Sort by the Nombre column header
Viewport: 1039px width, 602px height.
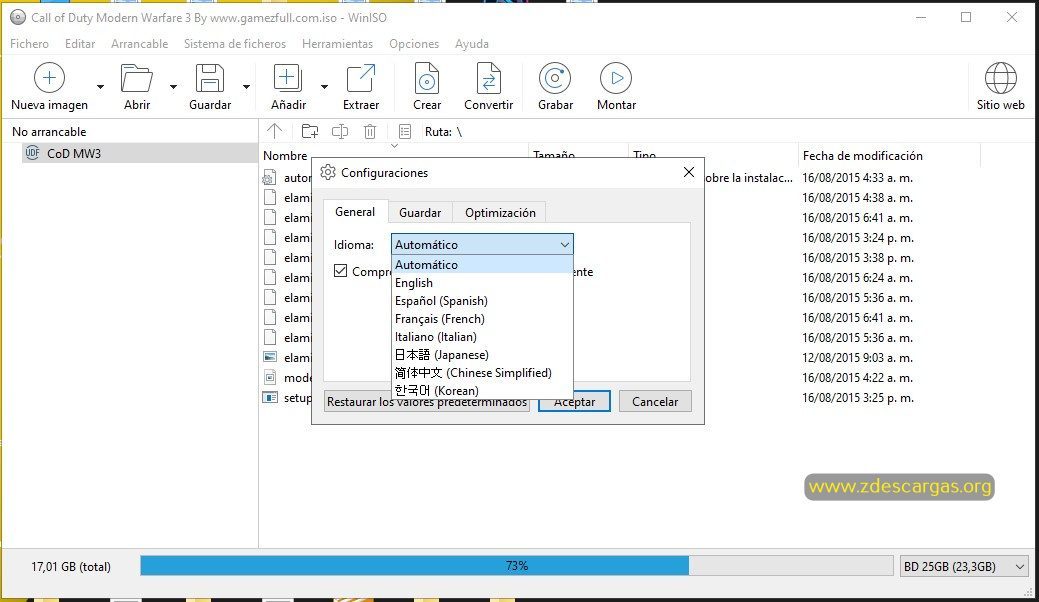(286, 156)
